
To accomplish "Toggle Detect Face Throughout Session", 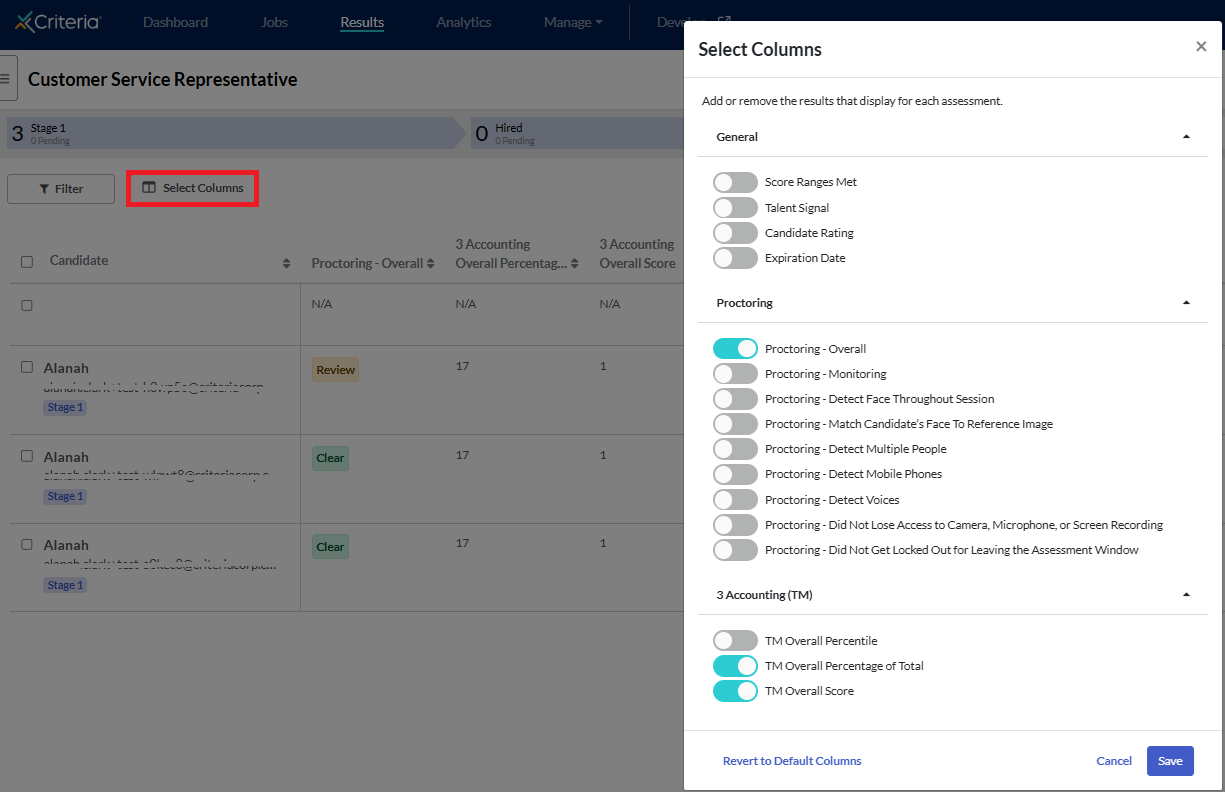I will click(735, 399).
